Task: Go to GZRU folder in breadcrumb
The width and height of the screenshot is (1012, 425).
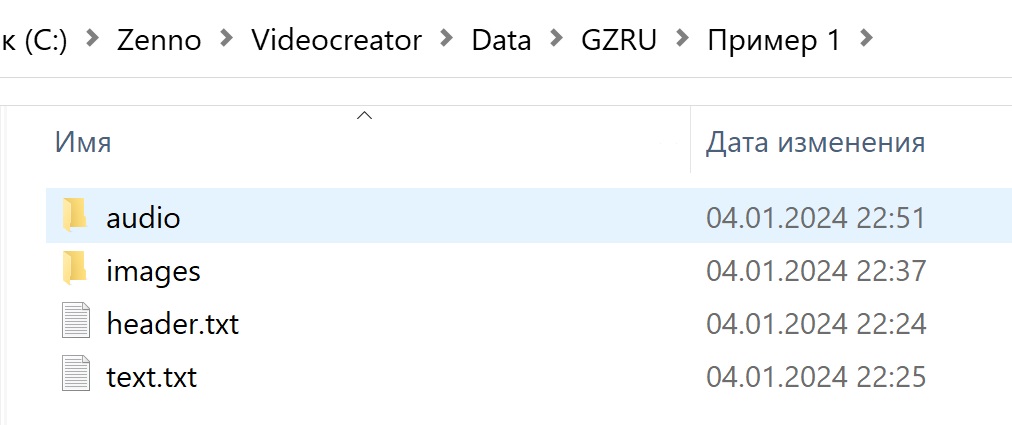Action: 619,40
